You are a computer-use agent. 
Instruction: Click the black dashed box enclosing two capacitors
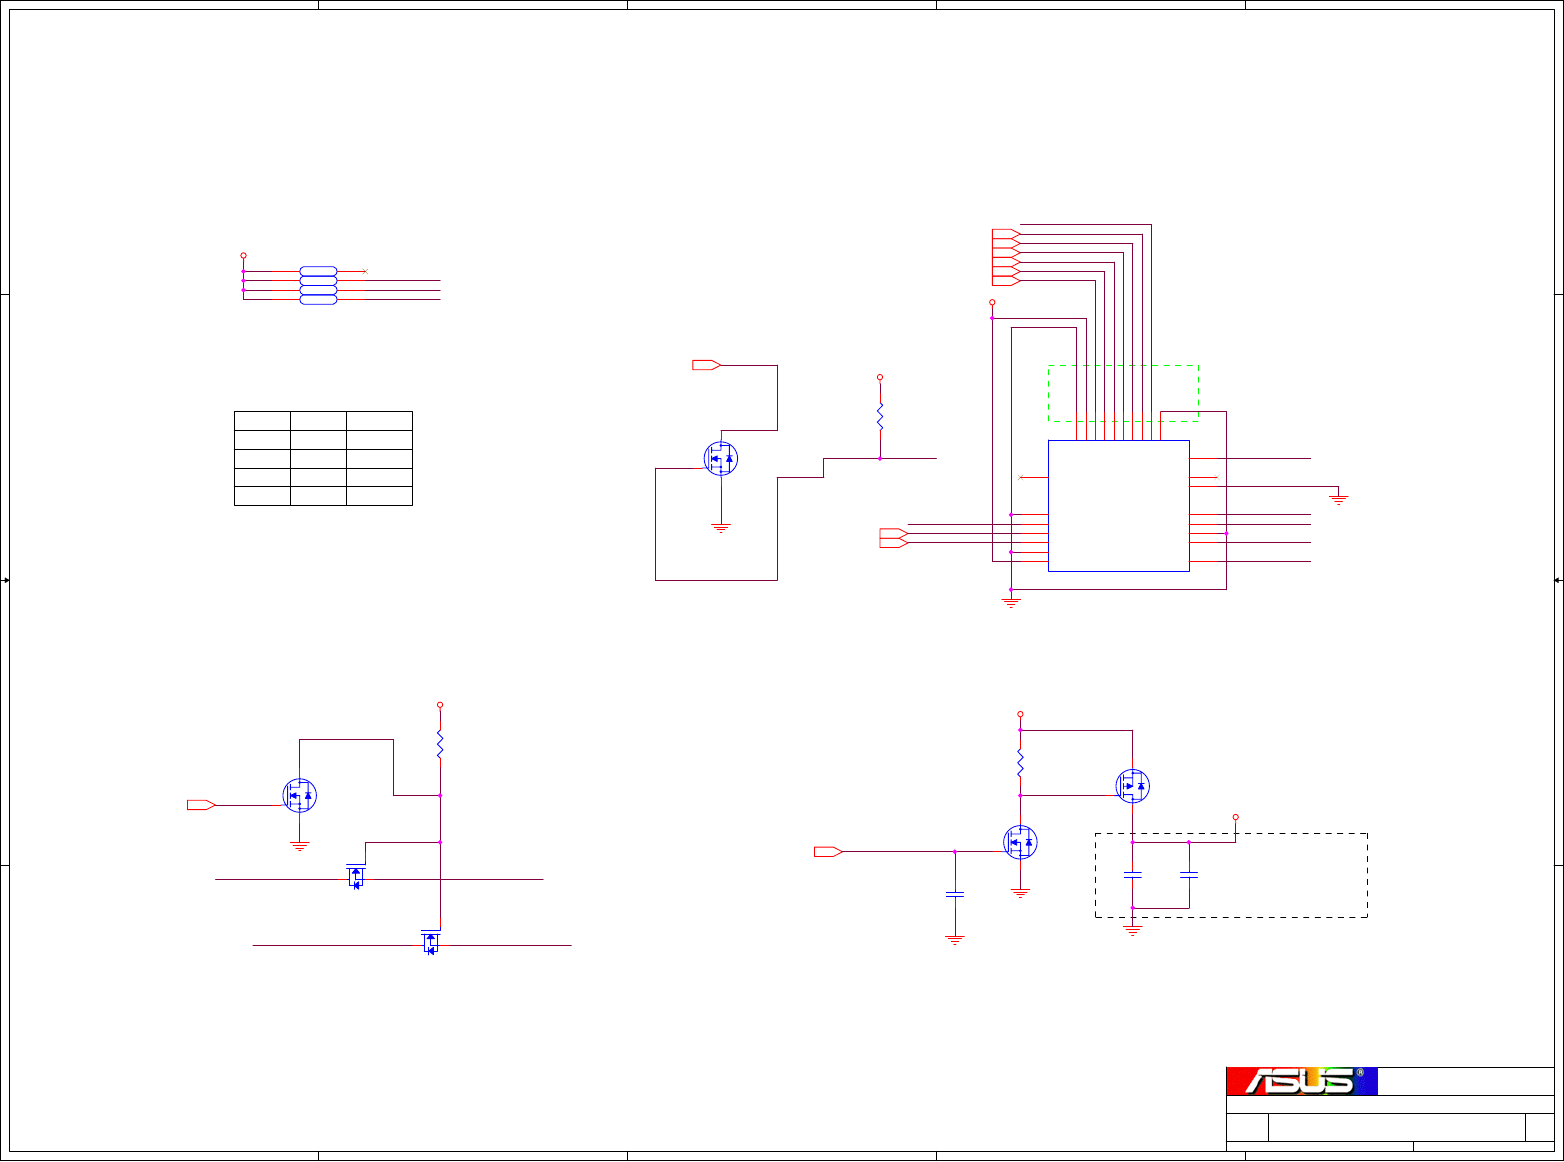click(x=1231, y=875)
